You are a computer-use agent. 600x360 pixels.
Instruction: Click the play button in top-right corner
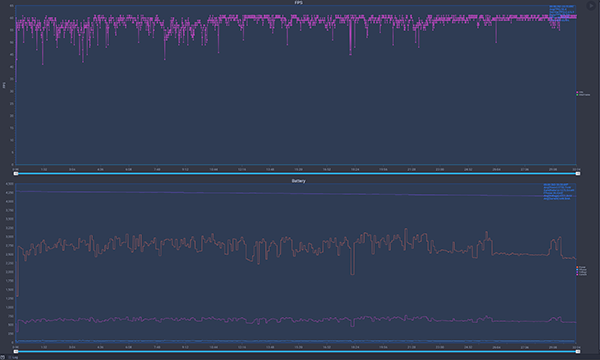(591, 6)
